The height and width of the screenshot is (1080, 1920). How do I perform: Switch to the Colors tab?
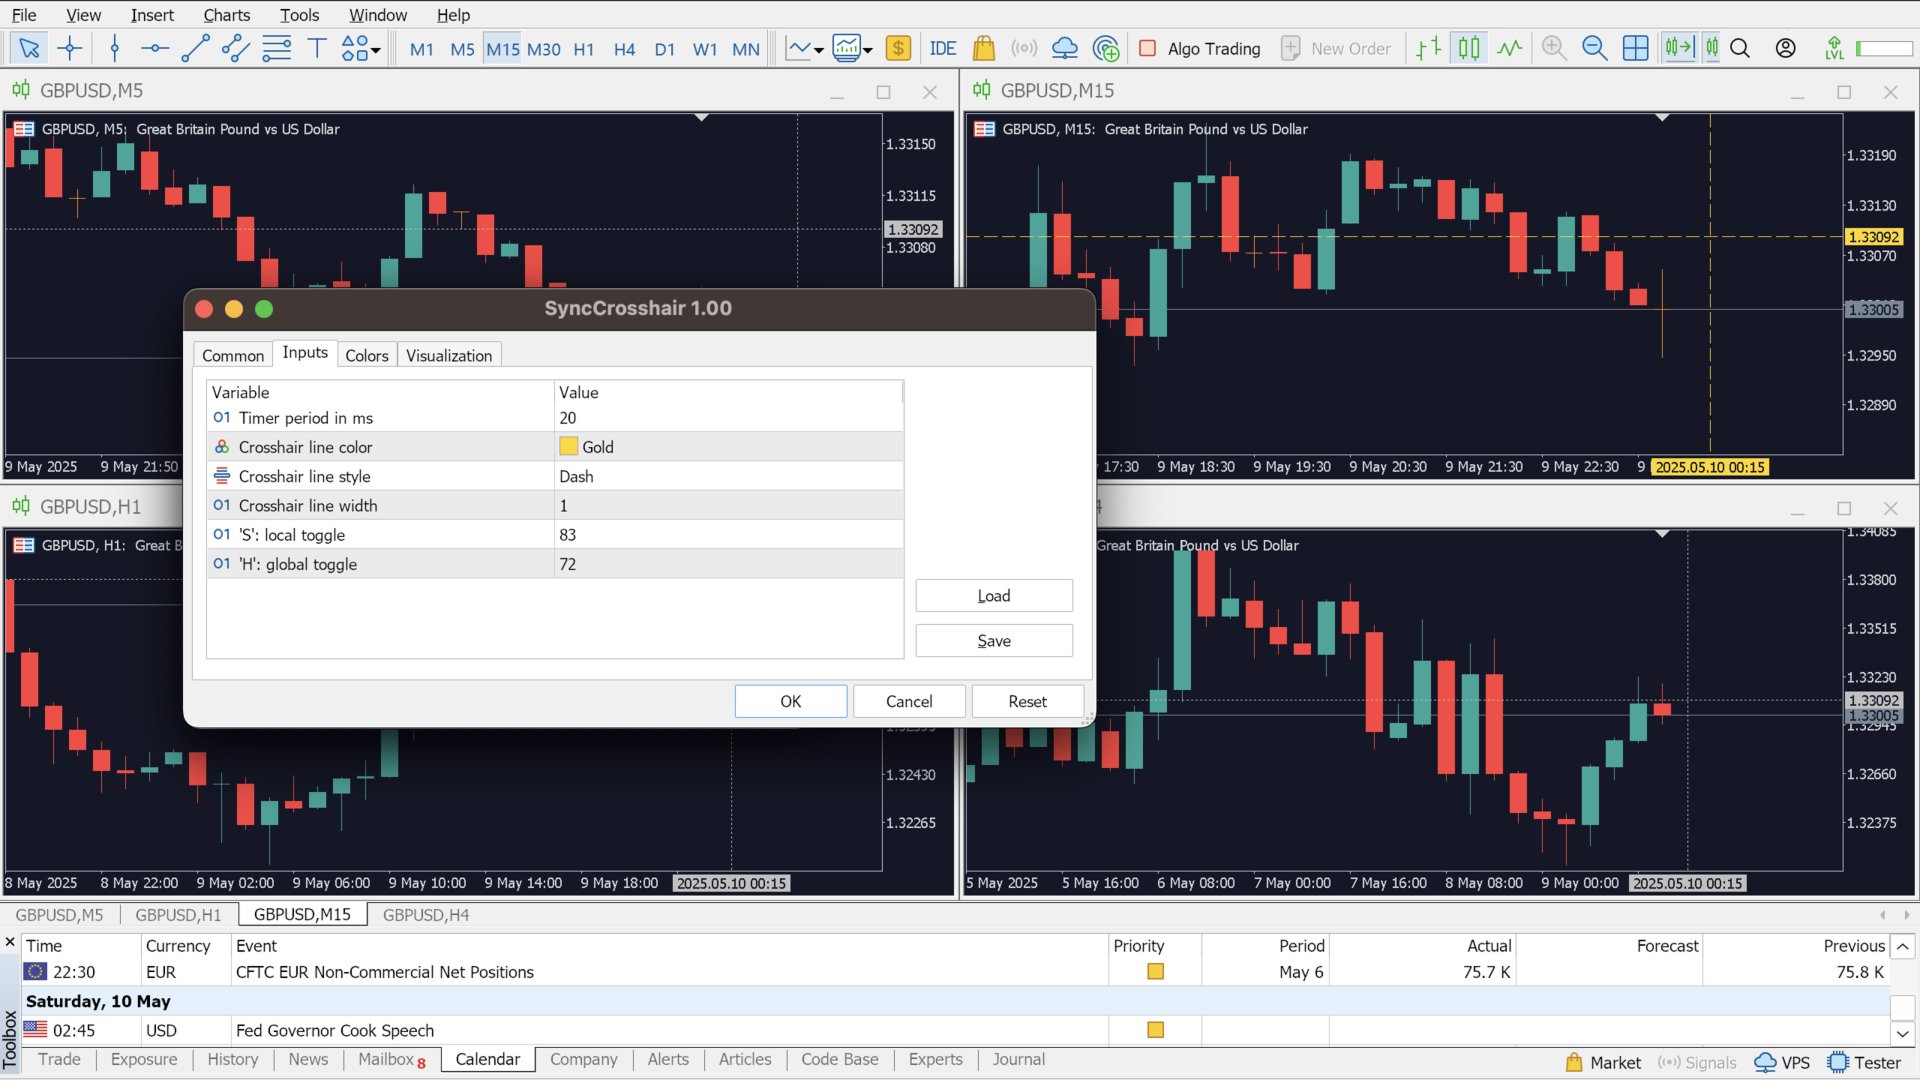pyautogui.click(x=366, y=355)
